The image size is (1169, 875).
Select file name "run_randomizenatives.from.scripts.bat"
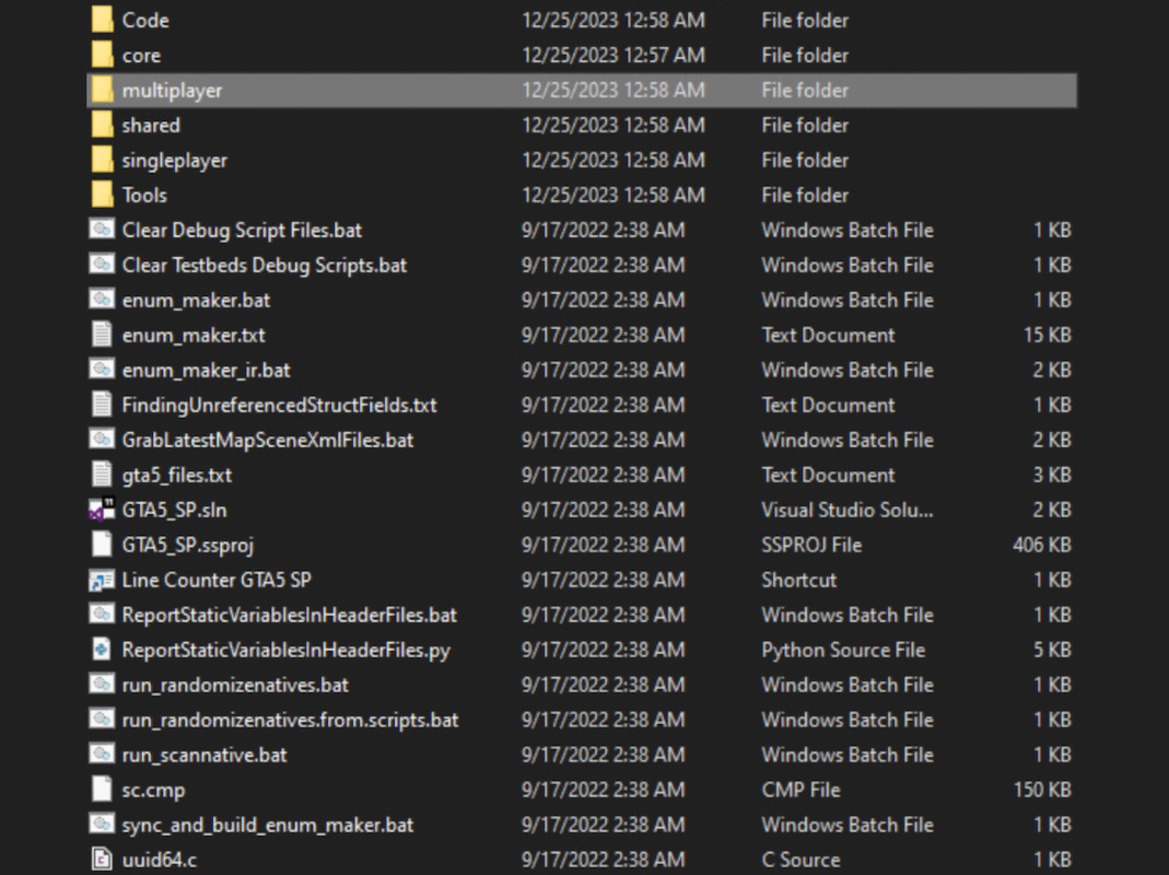(290, 720)
